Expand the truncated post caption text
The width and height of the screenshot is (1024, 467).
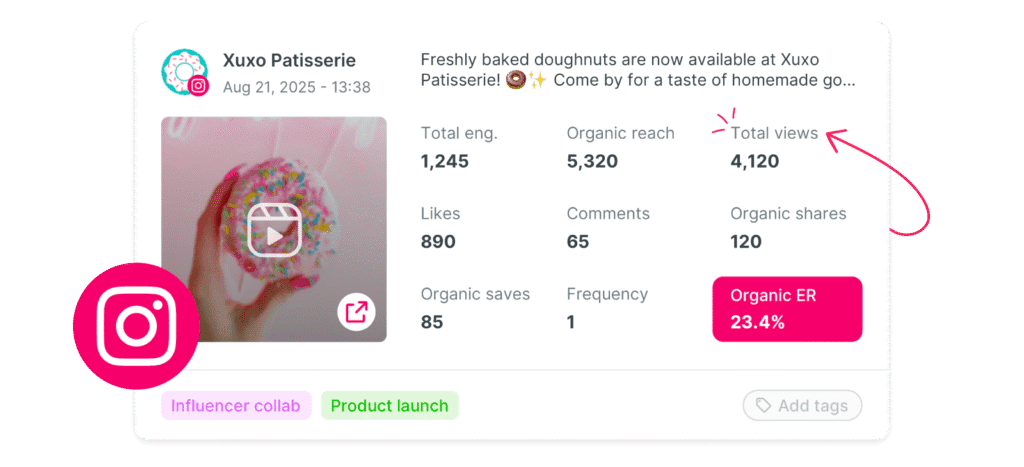638,71
